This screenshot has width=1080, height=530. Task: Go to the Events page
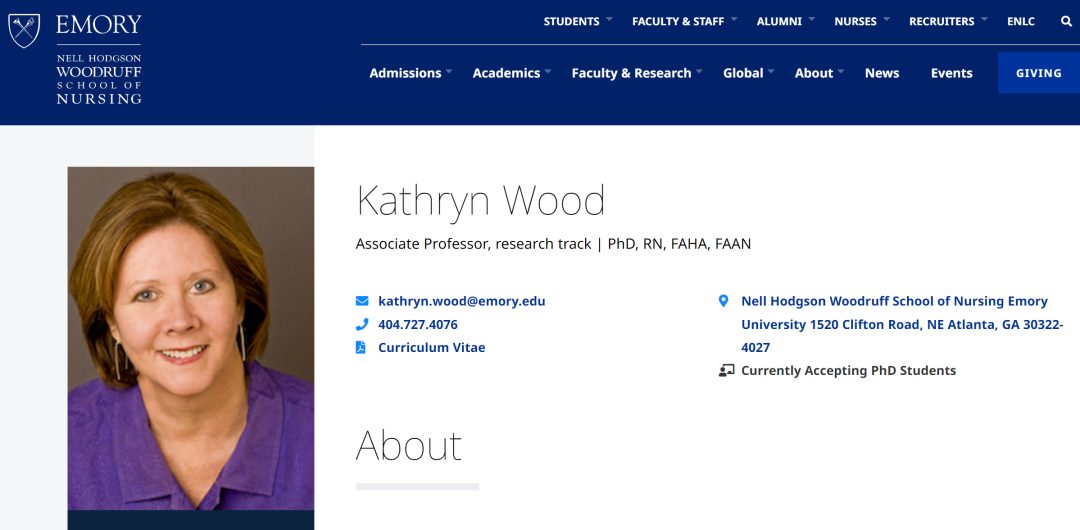951,73
